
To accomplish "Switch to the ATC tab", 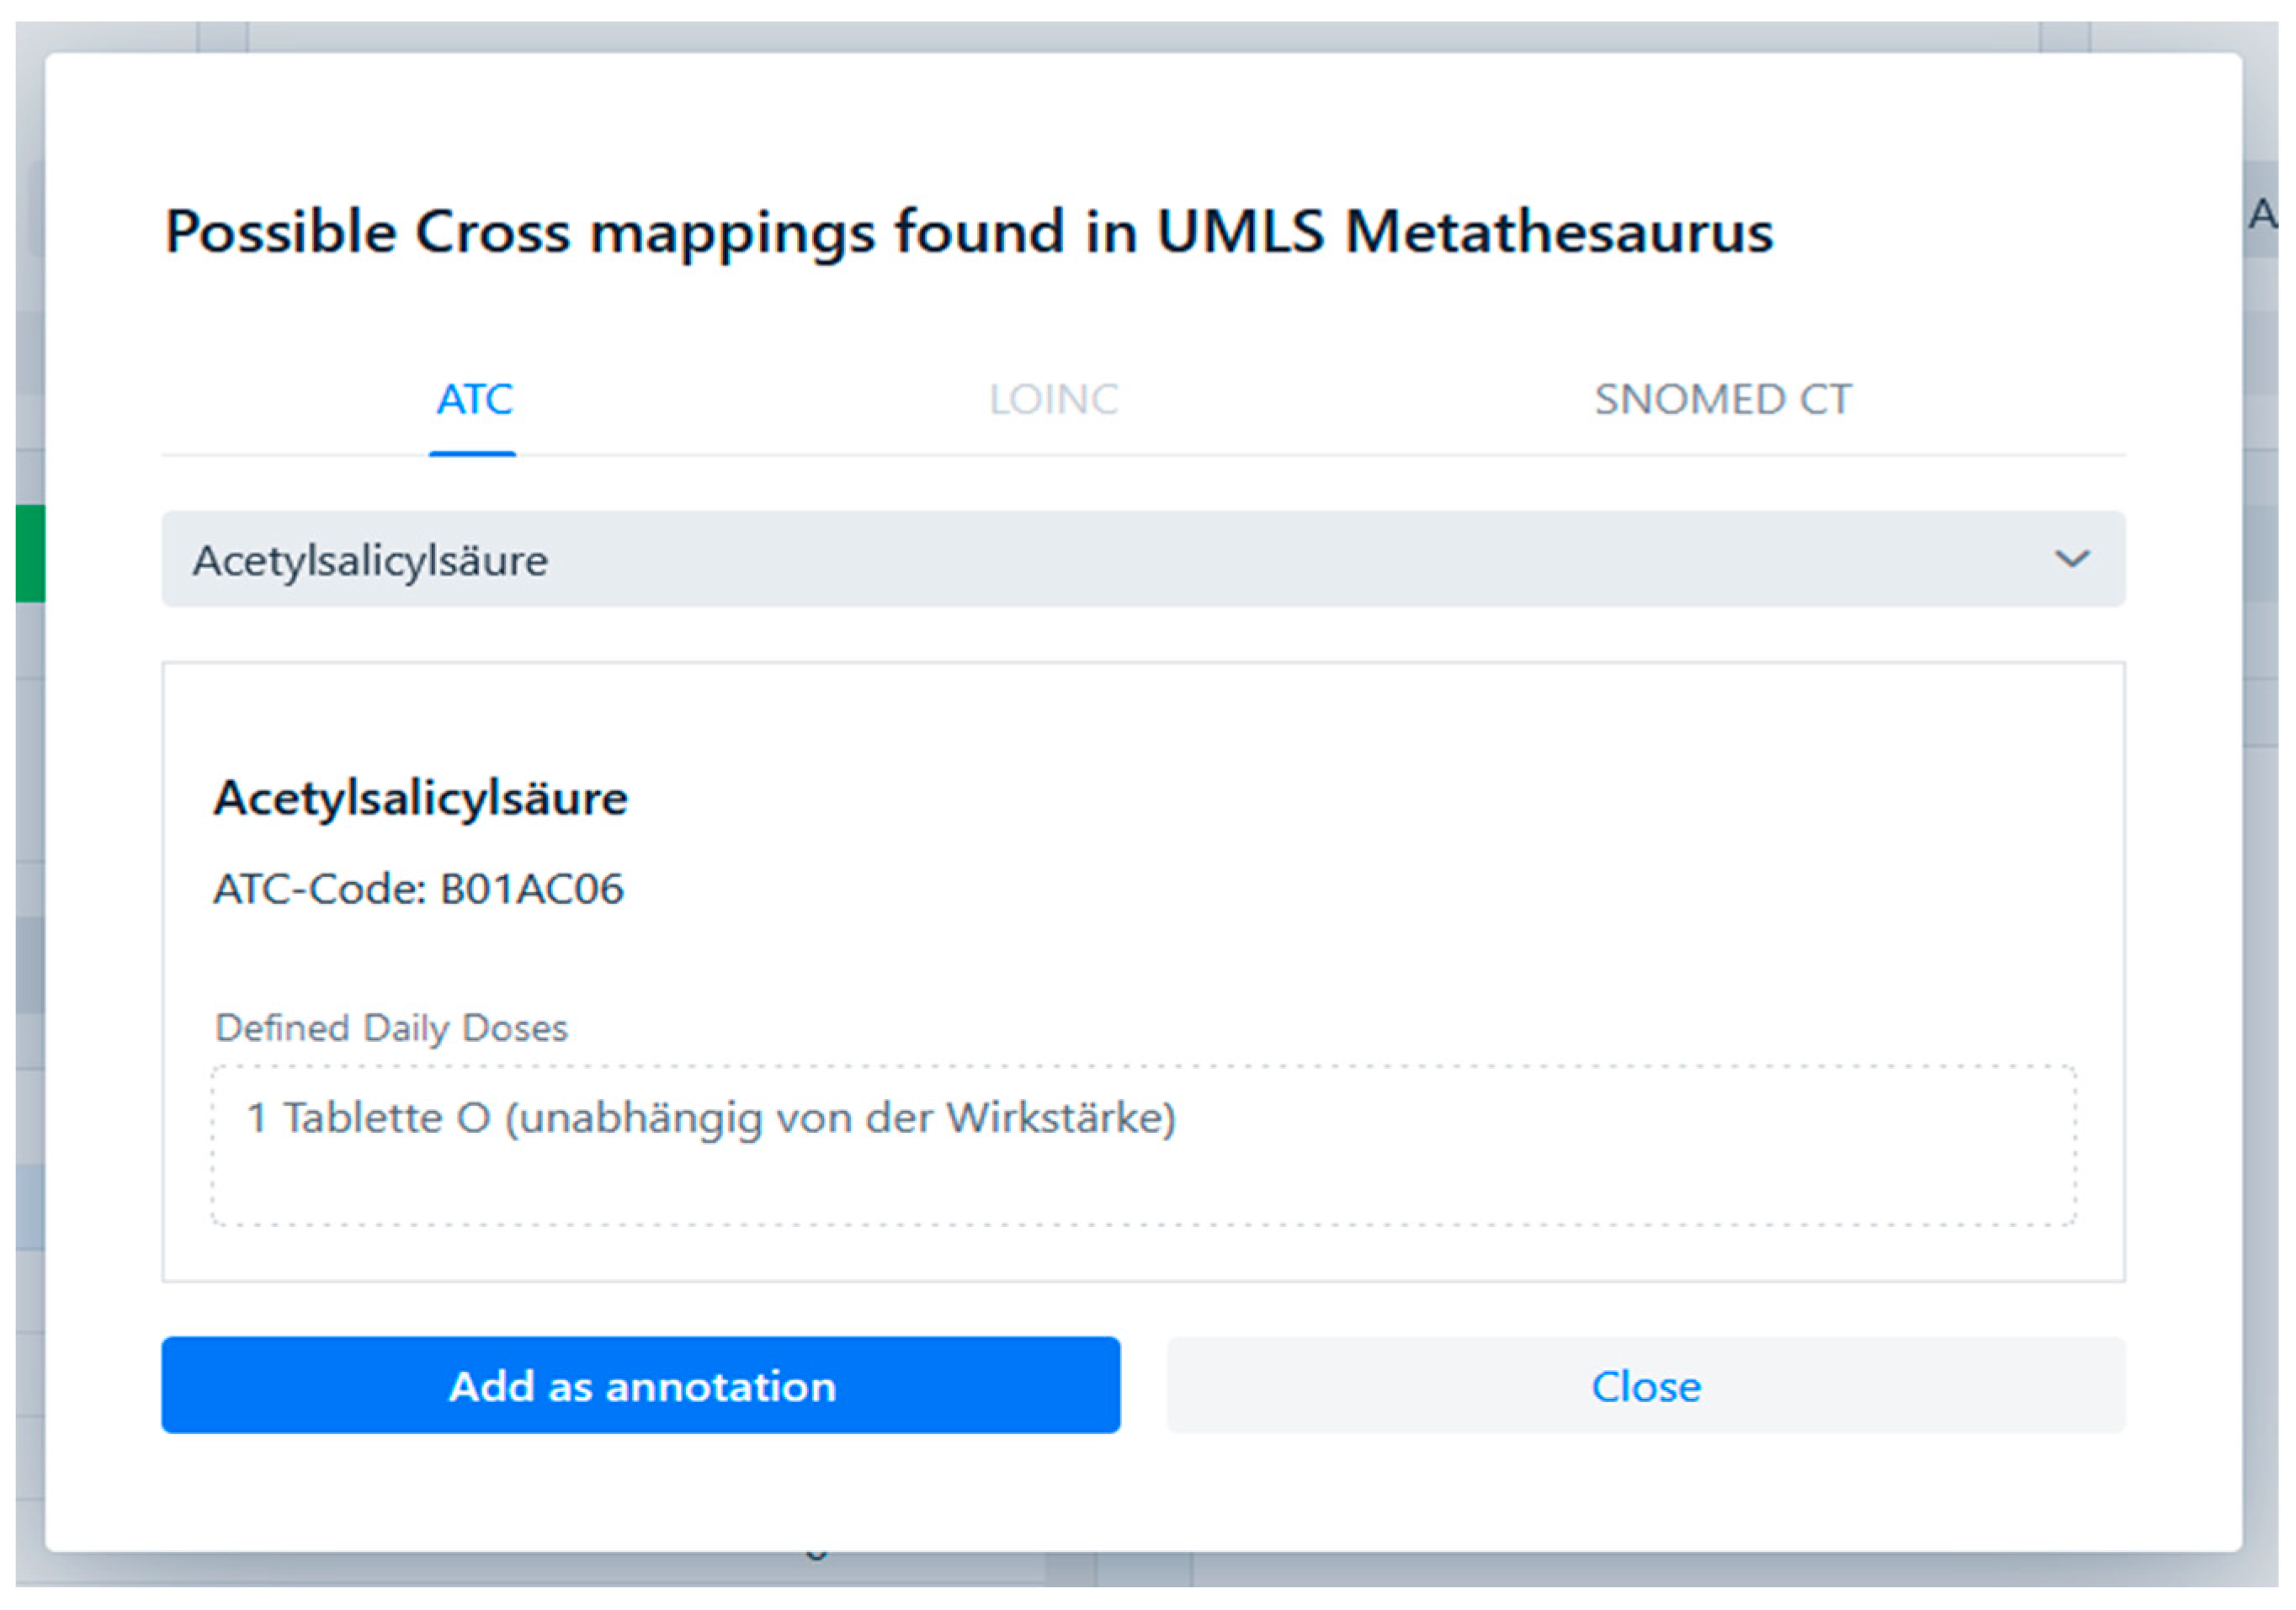I will click(474, 400).
